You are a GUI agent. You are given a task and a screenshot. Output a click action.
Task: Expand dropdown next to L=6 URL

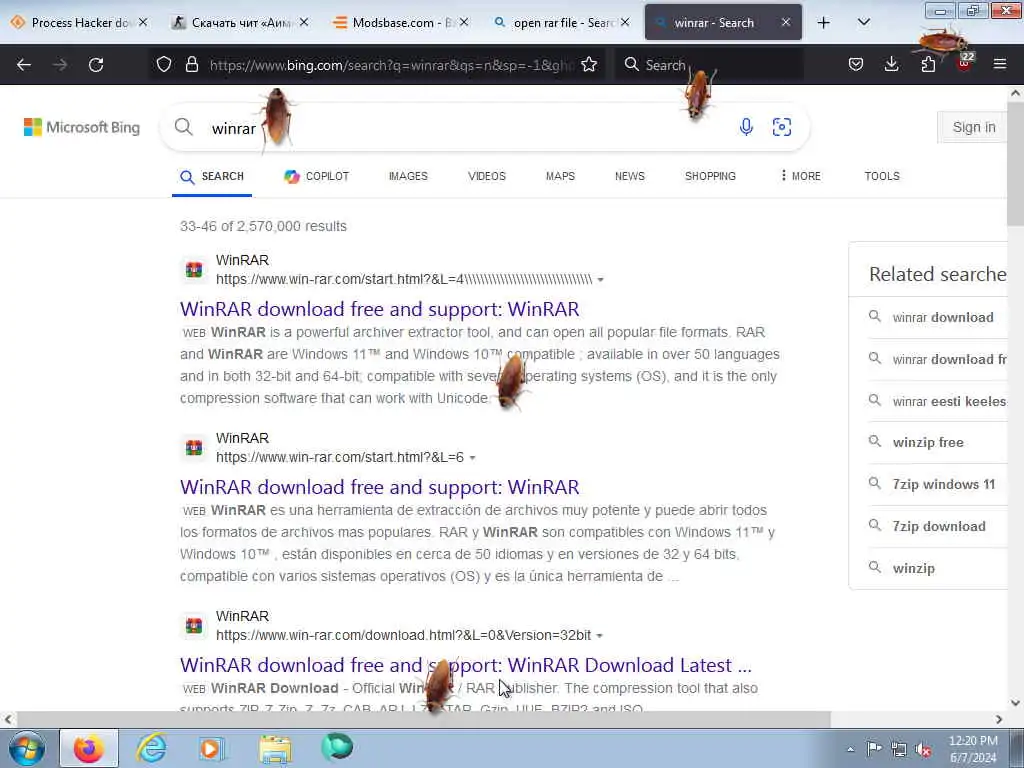[472, 458]
